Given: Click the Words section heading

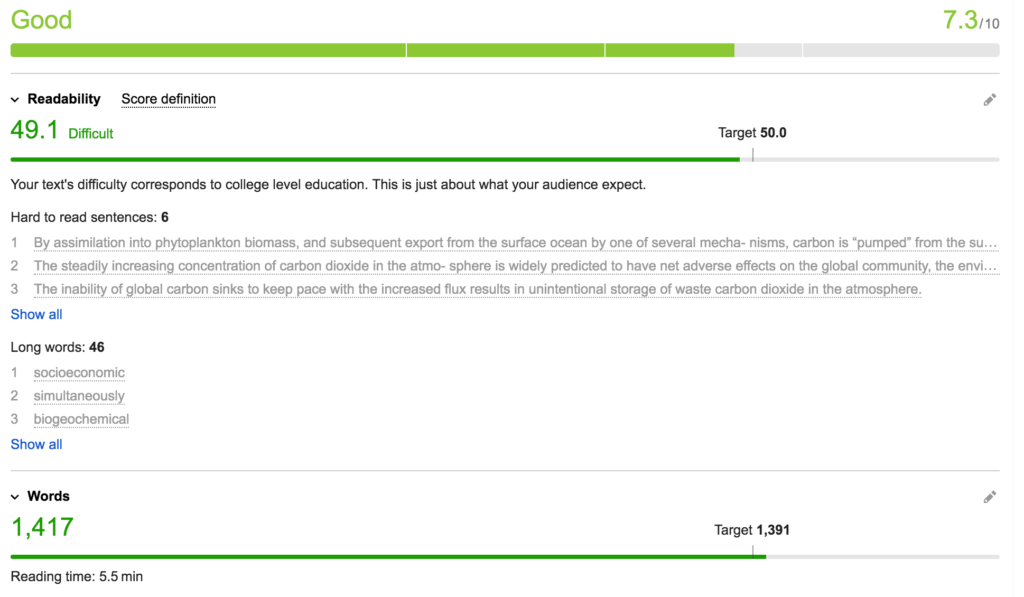Looking at the screenshot, I should coord(48,496).
